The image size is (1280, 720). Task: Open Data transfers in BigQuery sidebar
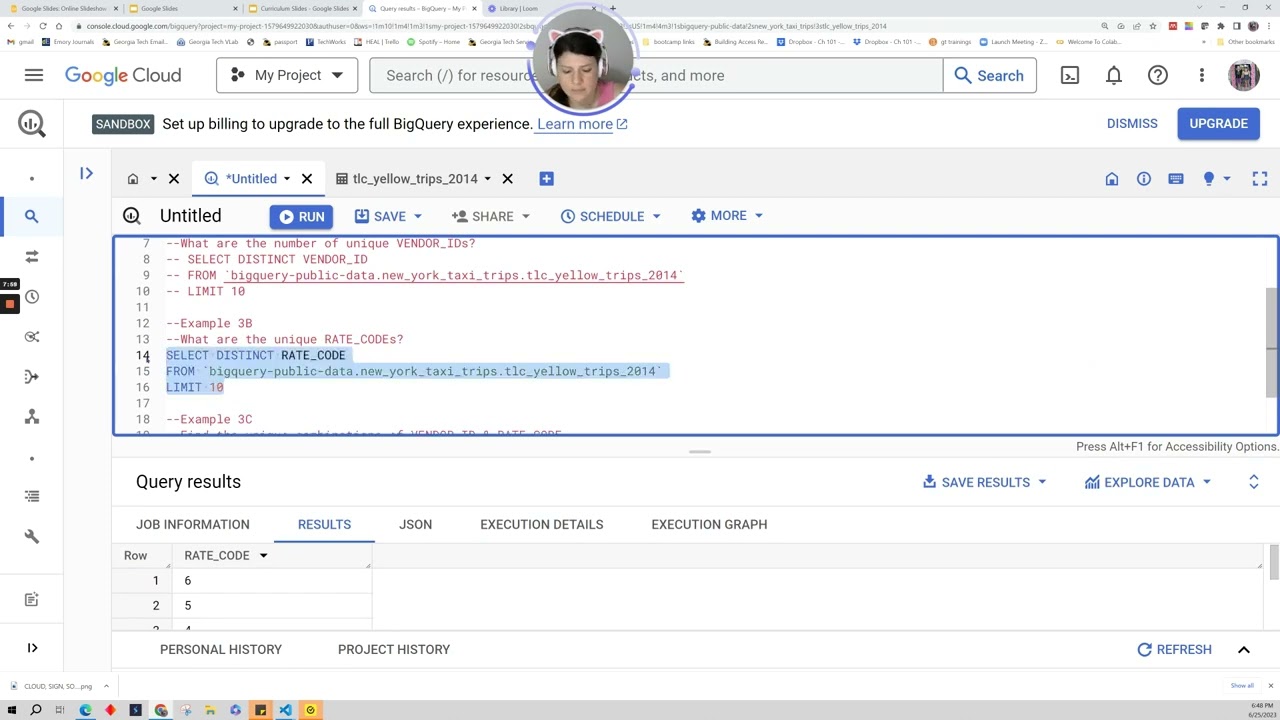pyautogui.click(x=32, y=256)
